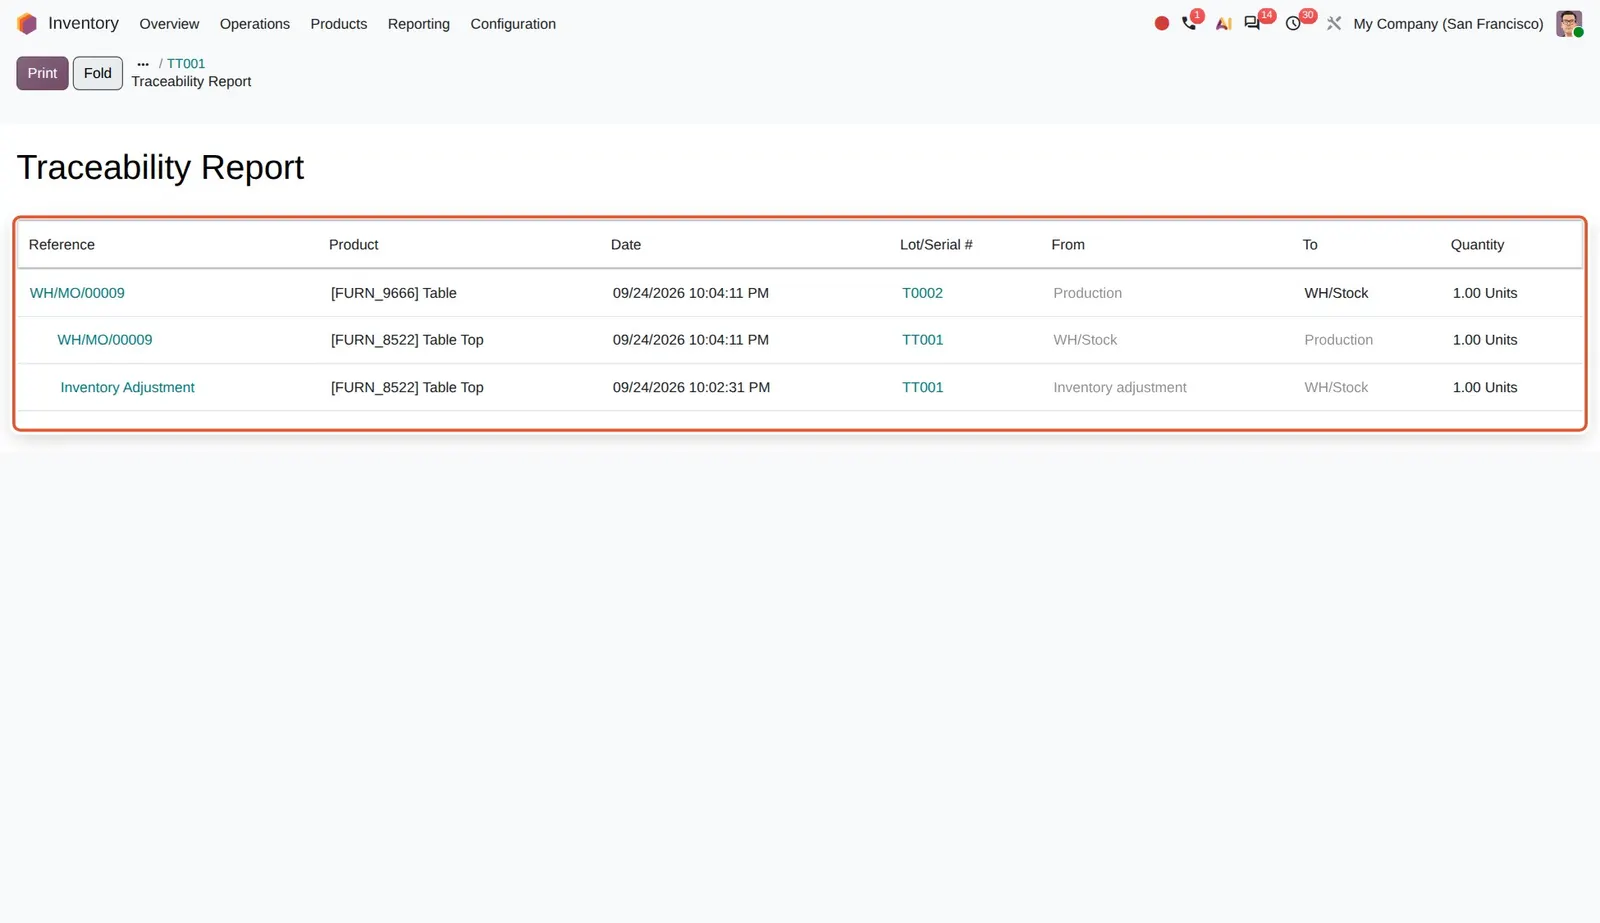Screen dimensions: 1600x923
Task: Click [FURN_8522] Table Top in Inventory Adjustment row
Action: tap(407, 387)
